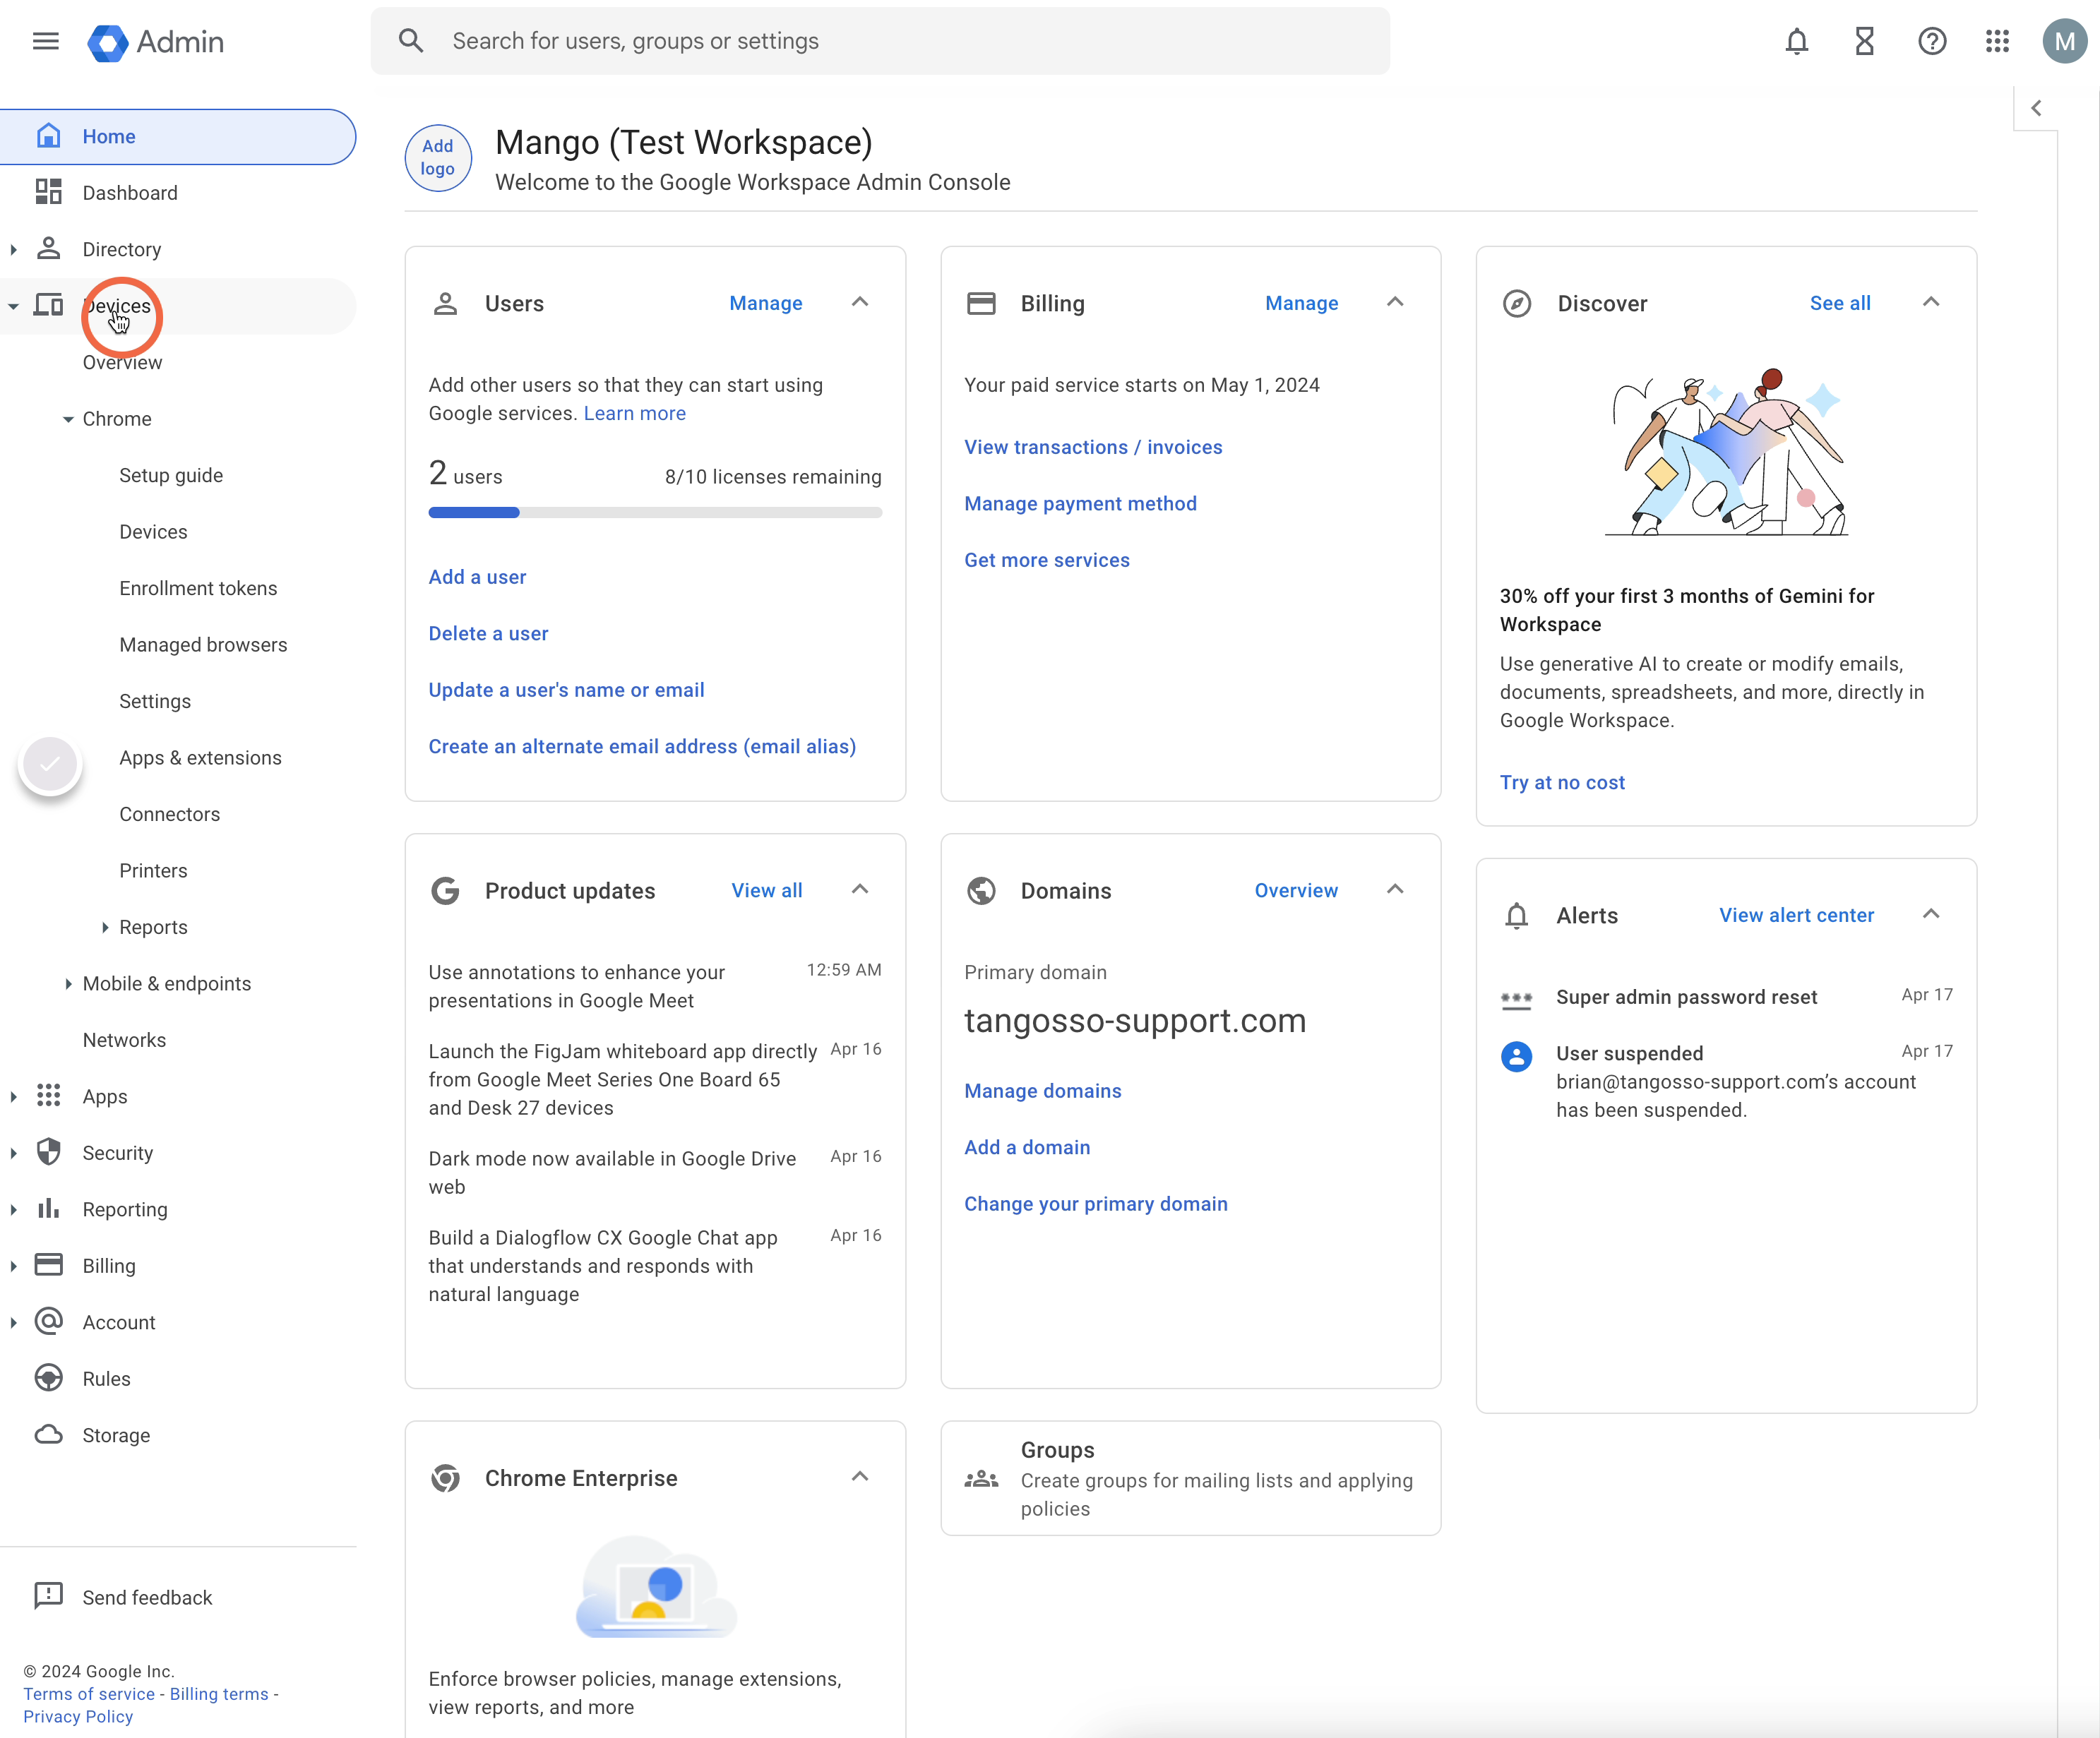Click the gray checkmark circle beside Apps & extensions
Viewport: 2100px width, 1738px height.
pyautogui.click(x=50, y=765)
